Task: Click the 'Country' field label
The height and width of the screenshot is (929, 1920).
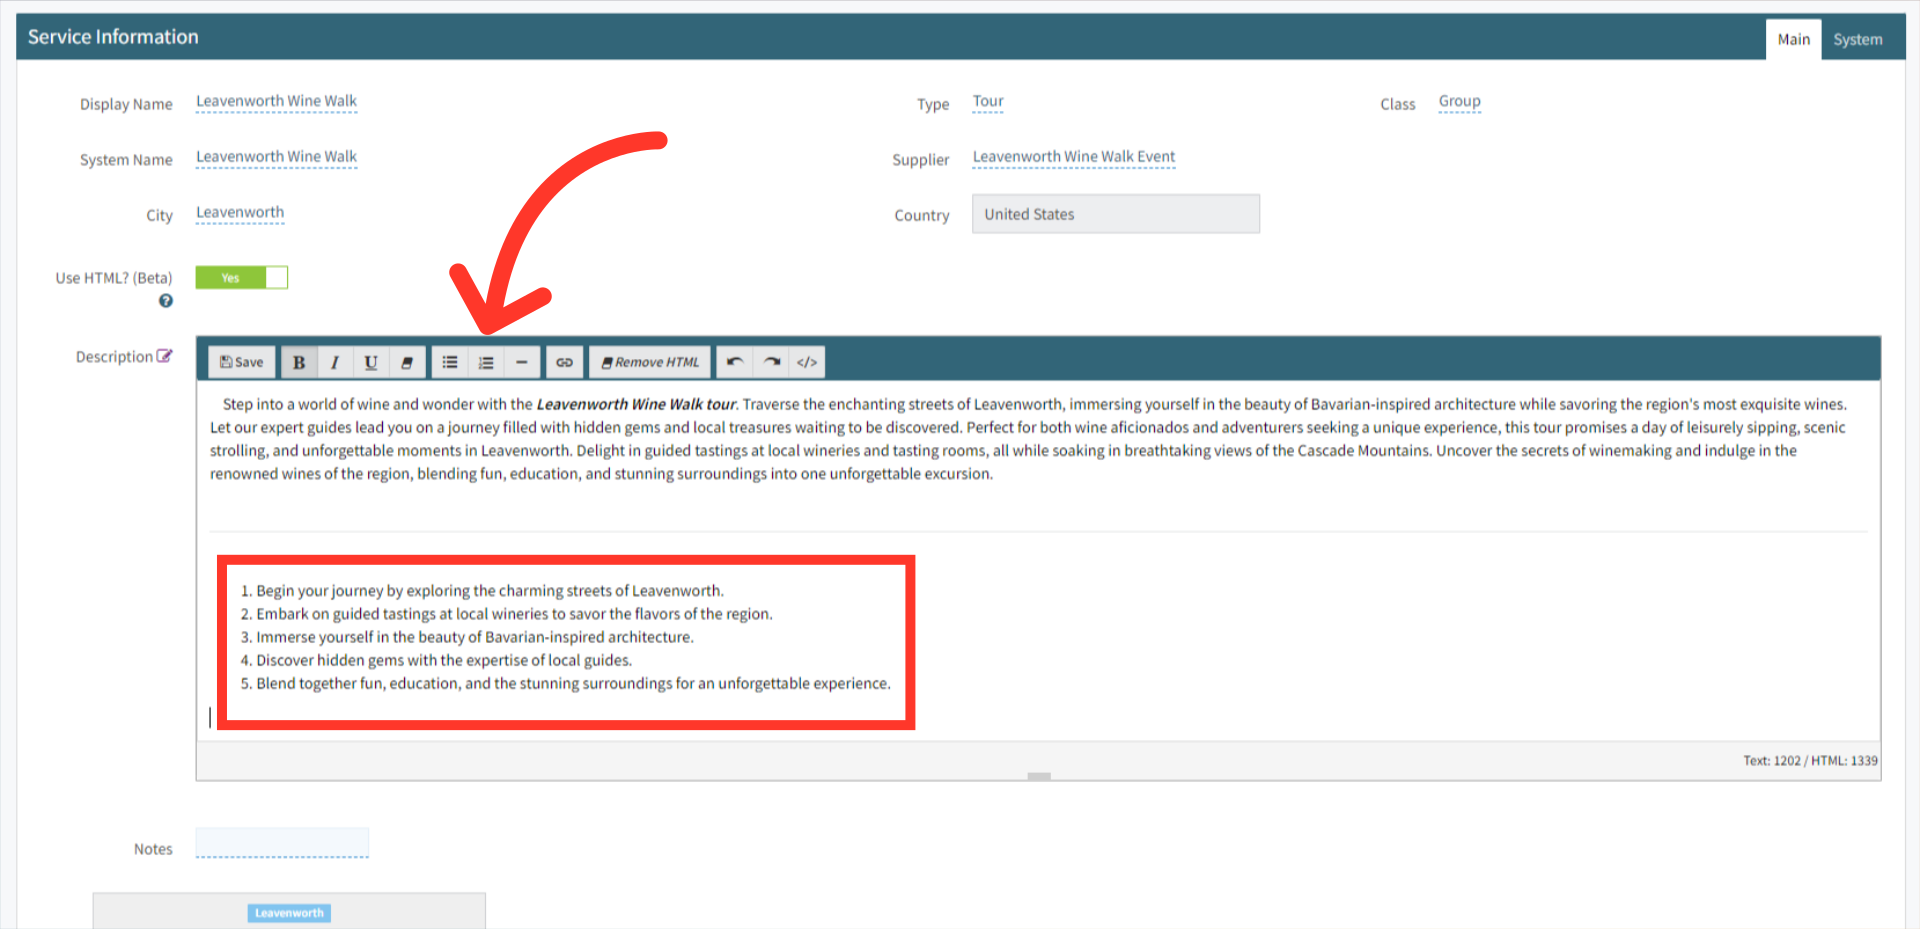Action: (x=922, y=215)
